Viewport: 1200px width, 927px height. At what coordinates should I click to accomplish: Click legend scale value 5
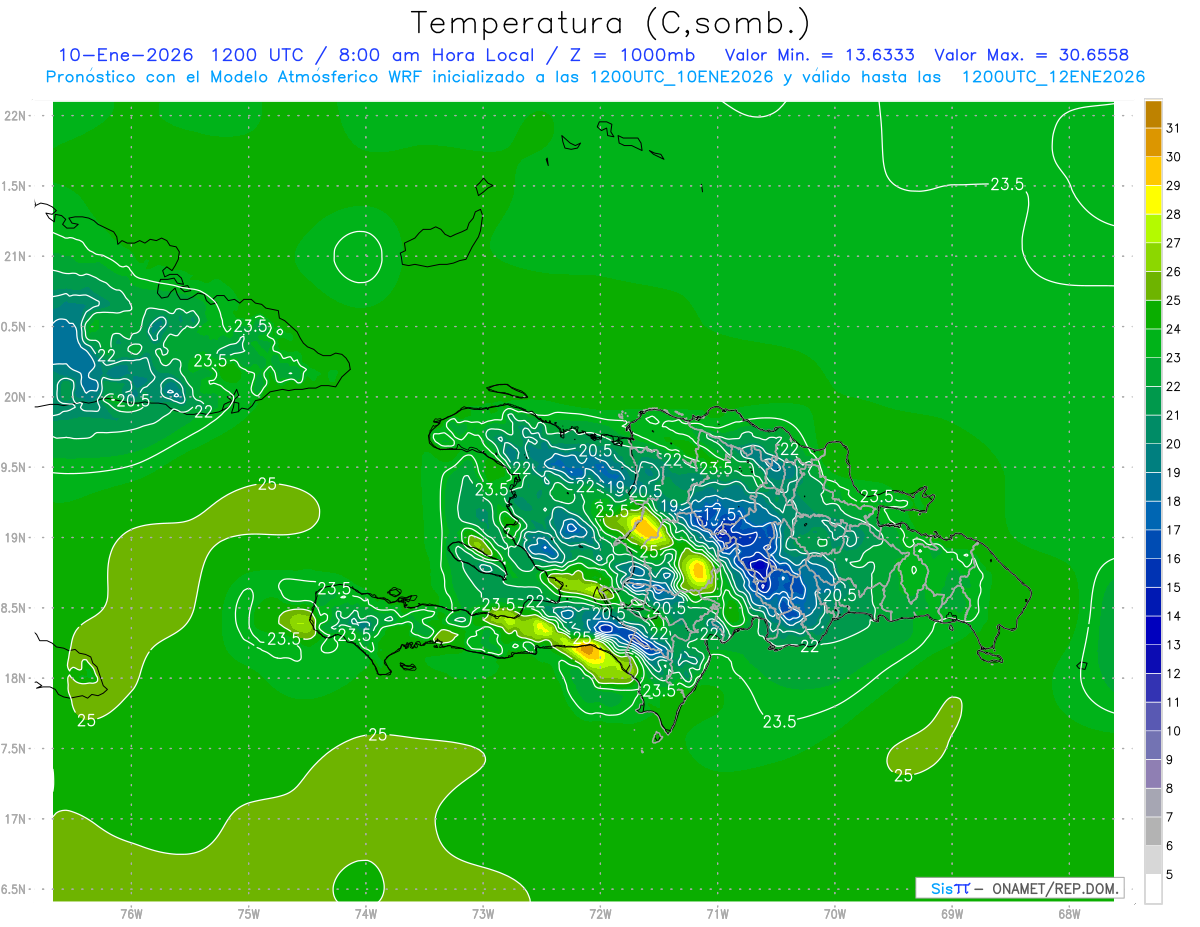[1170, 875]
